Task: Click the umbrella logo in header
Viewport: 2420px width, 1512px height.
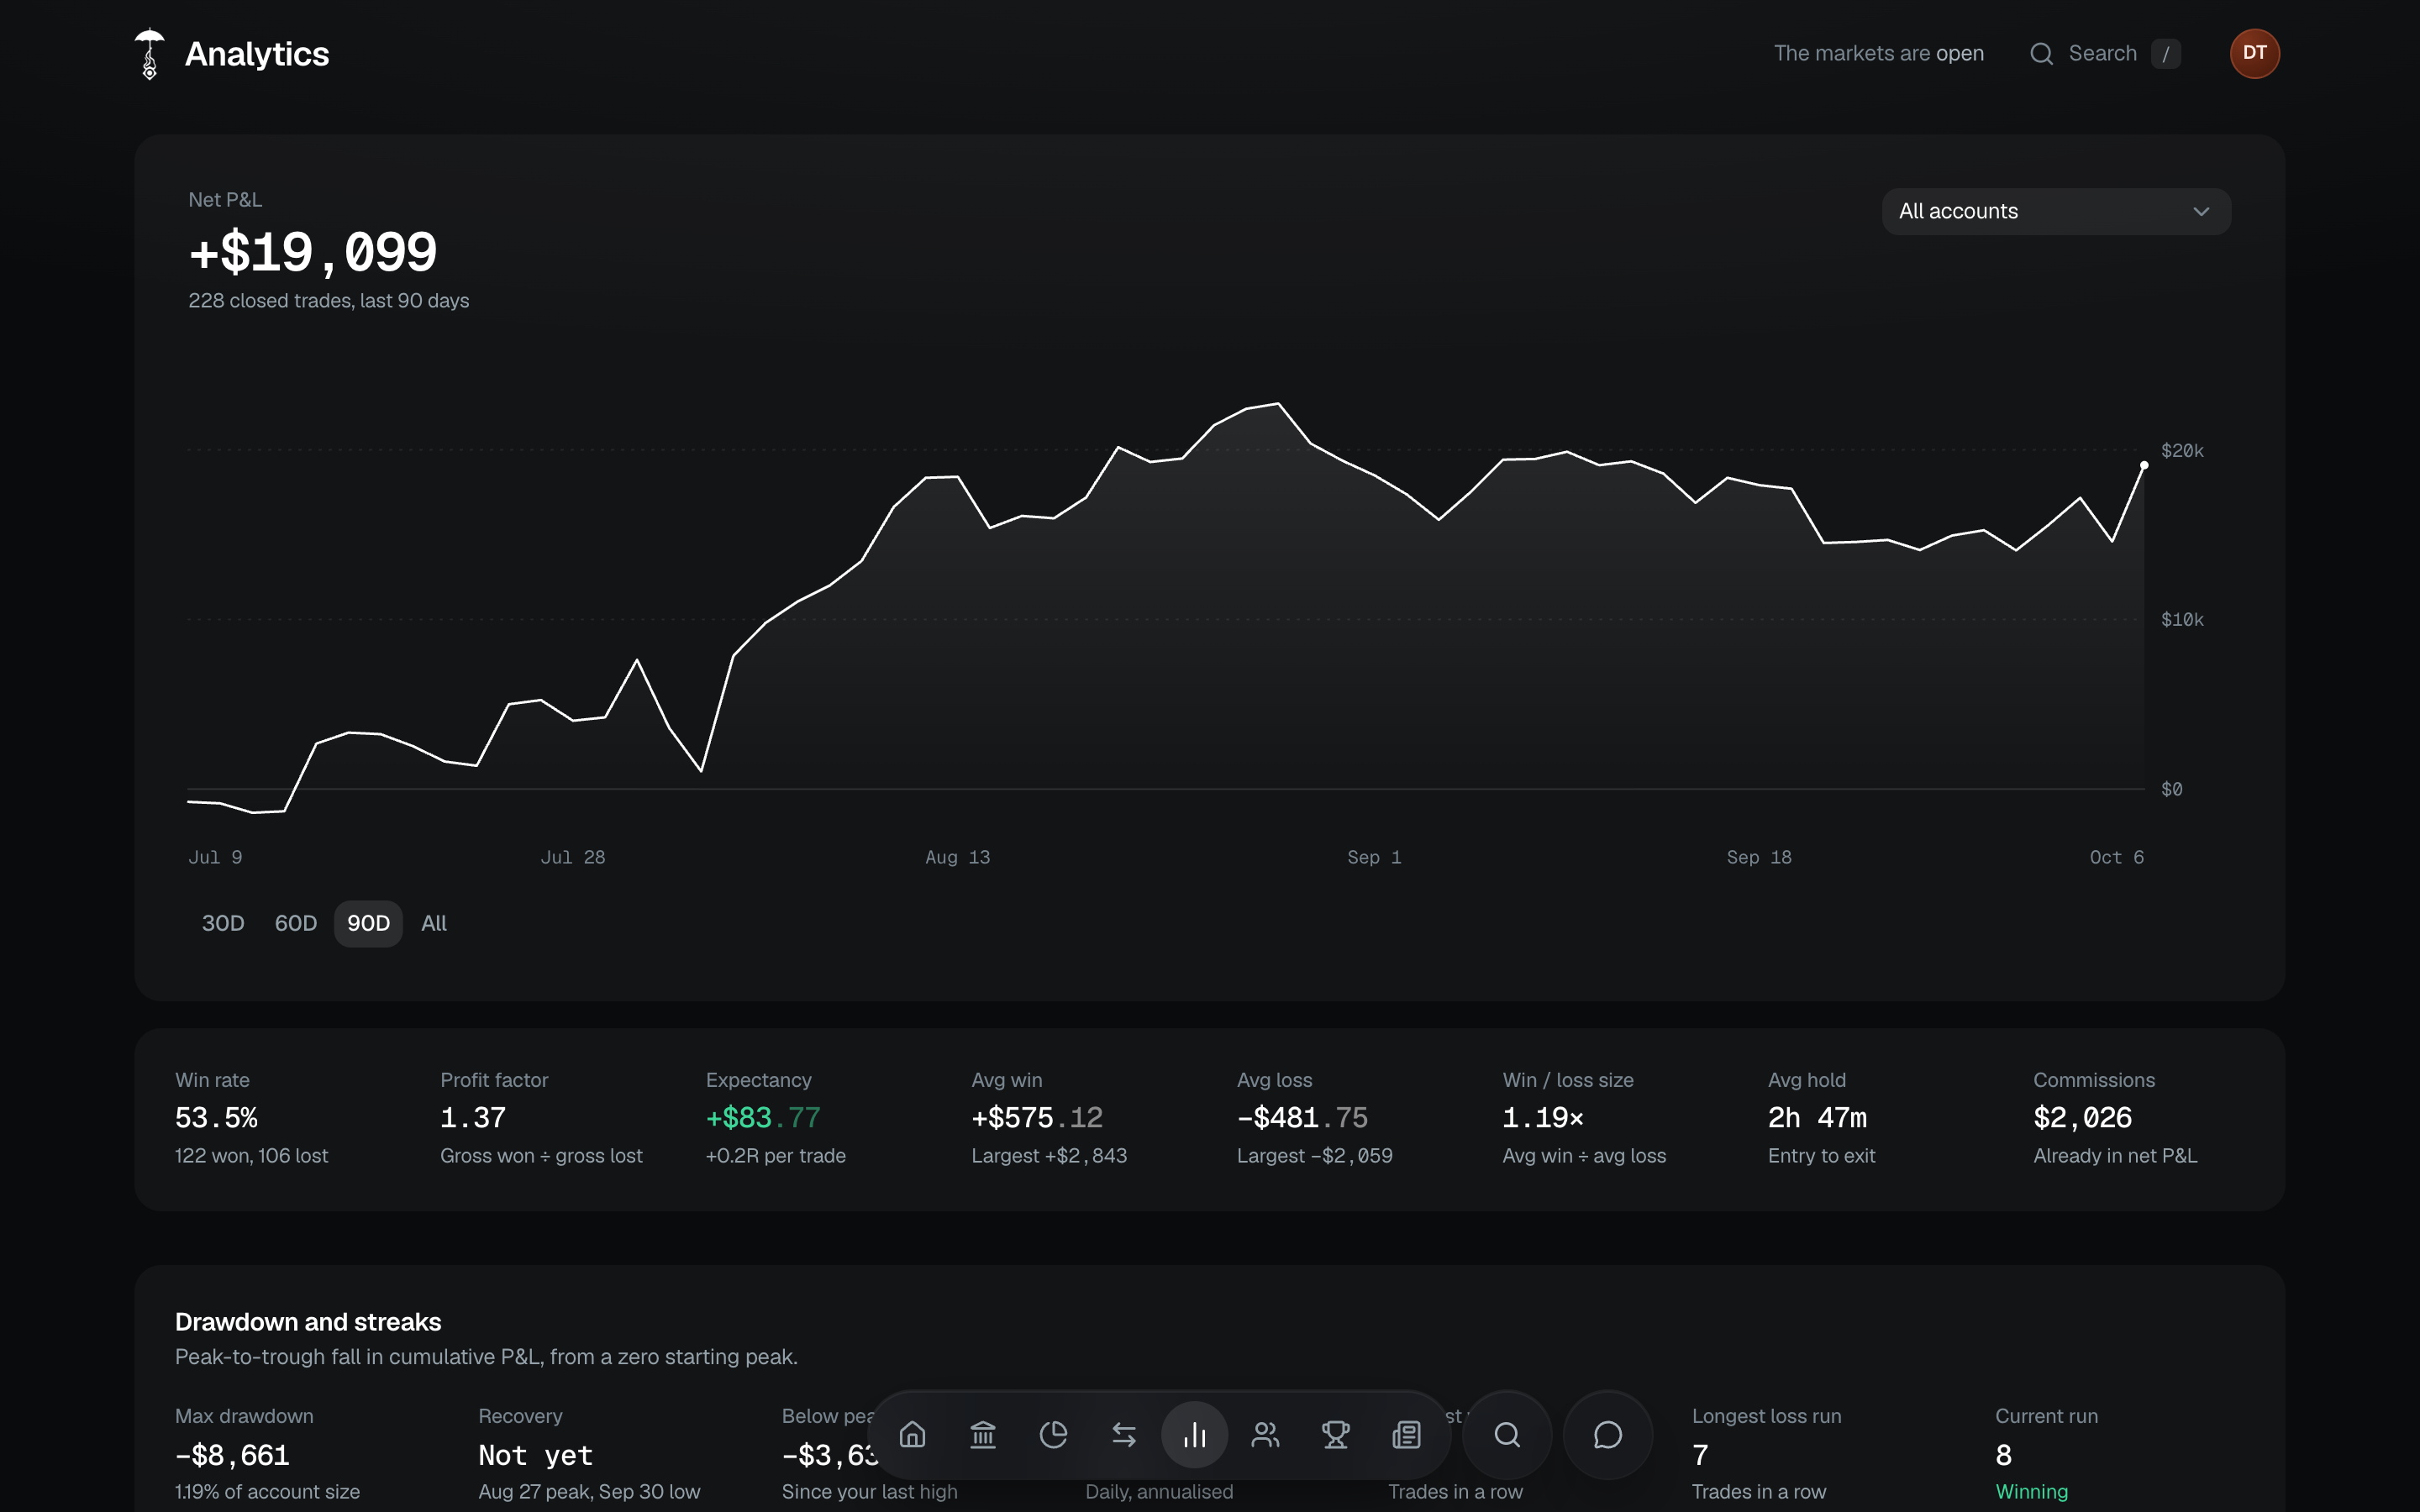Action: pyautogui.click(x=149, y=54)
